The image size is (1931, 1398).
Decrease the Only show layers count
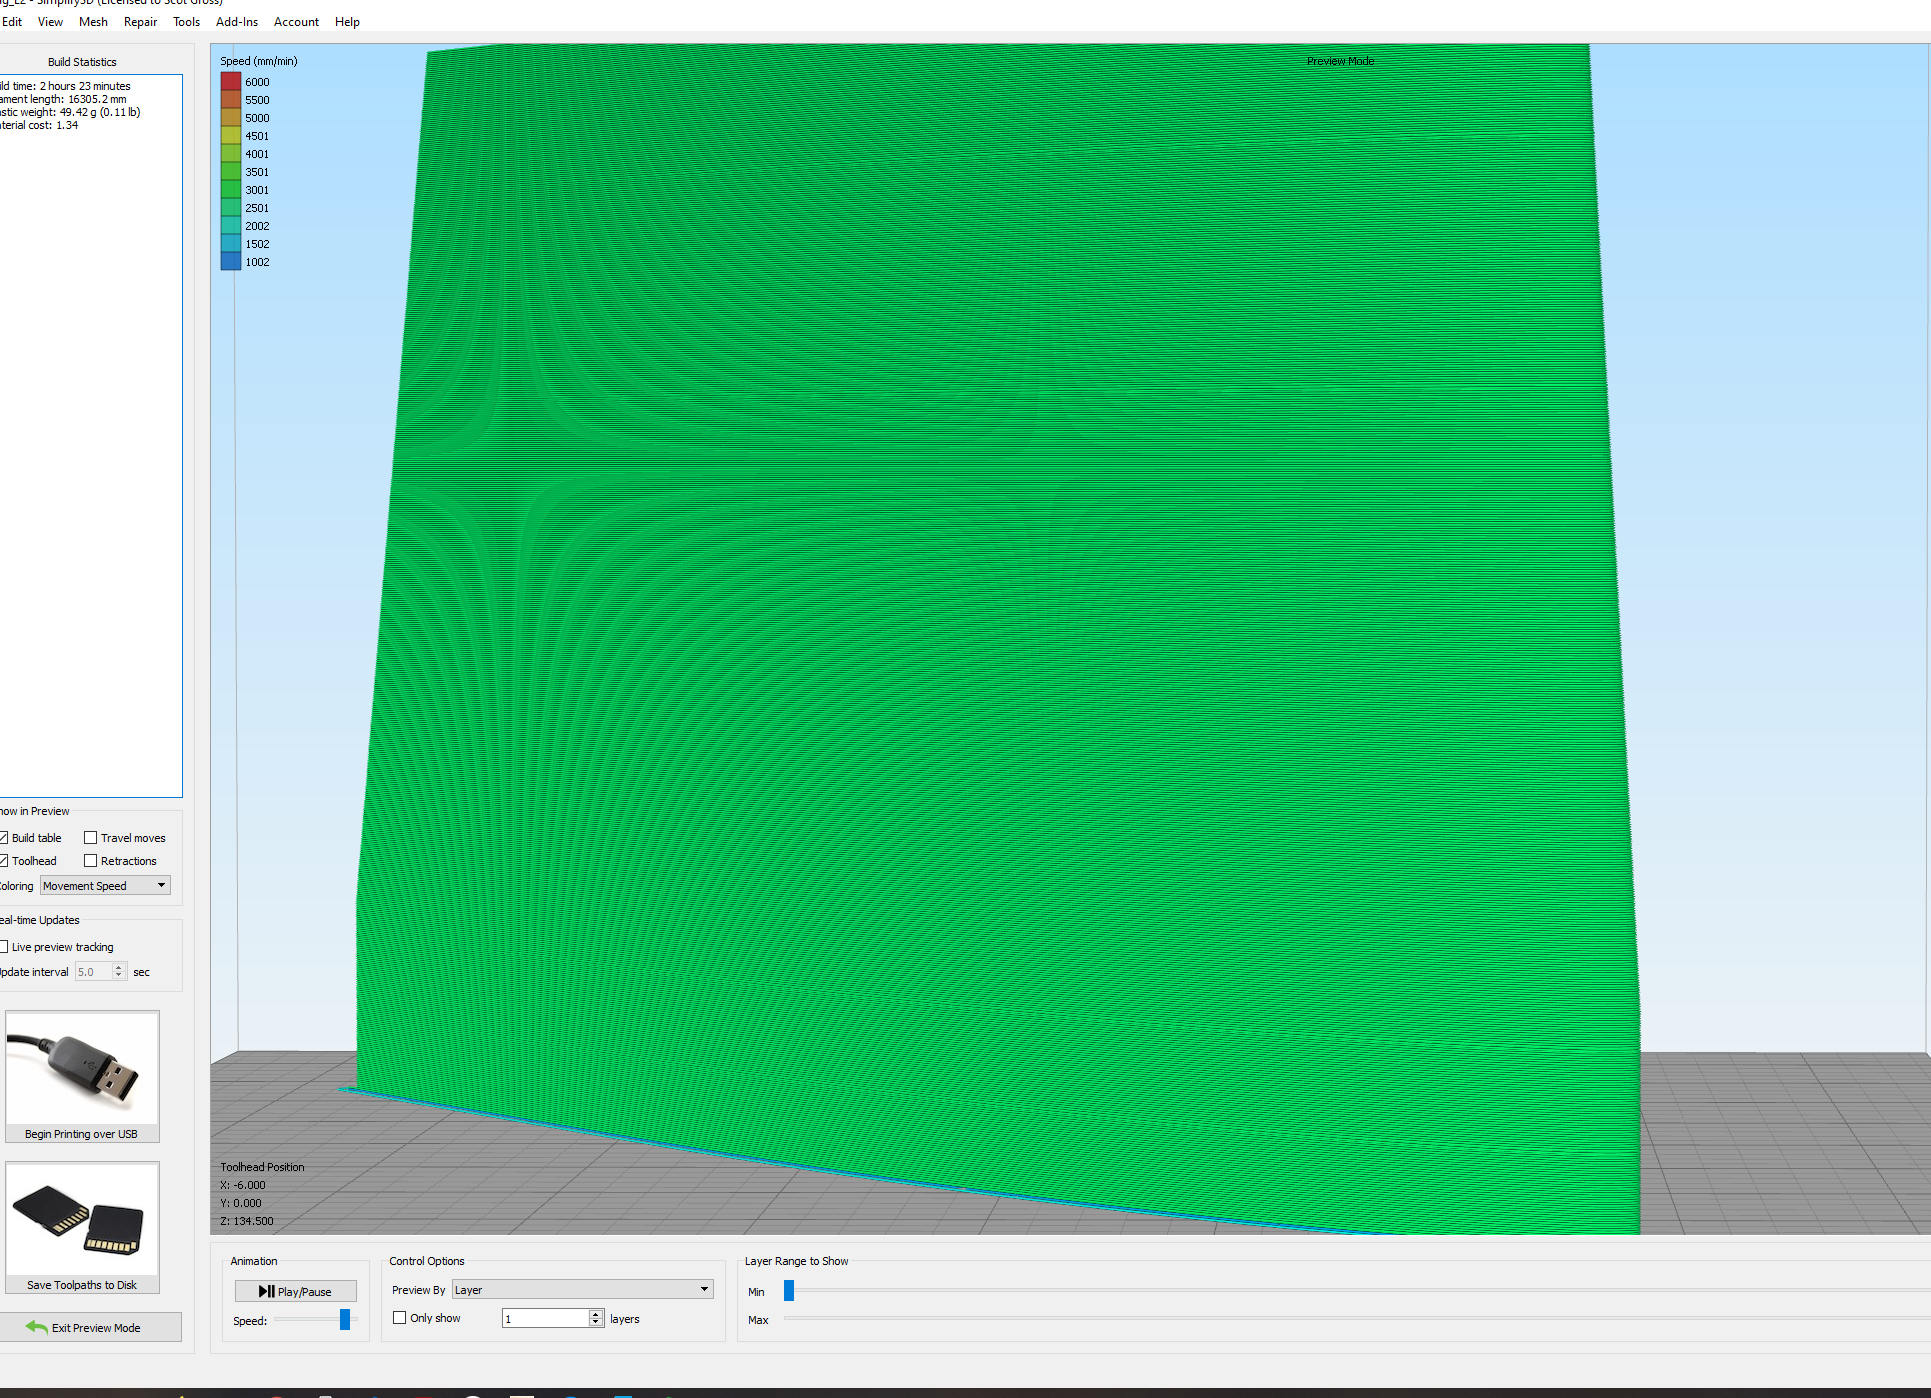coord(596,1323)
